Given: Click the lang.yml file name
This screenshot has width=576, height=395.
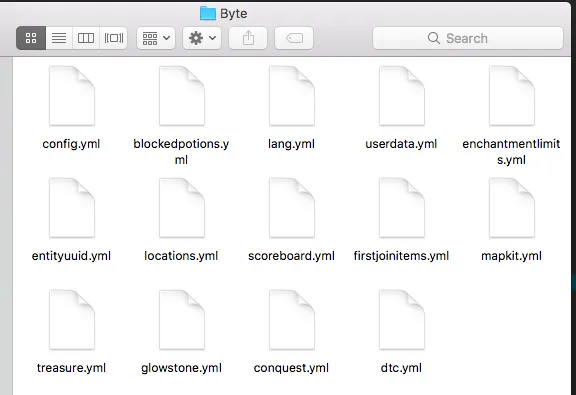Looking at the screenshot, I should click(x=291, y=144).
